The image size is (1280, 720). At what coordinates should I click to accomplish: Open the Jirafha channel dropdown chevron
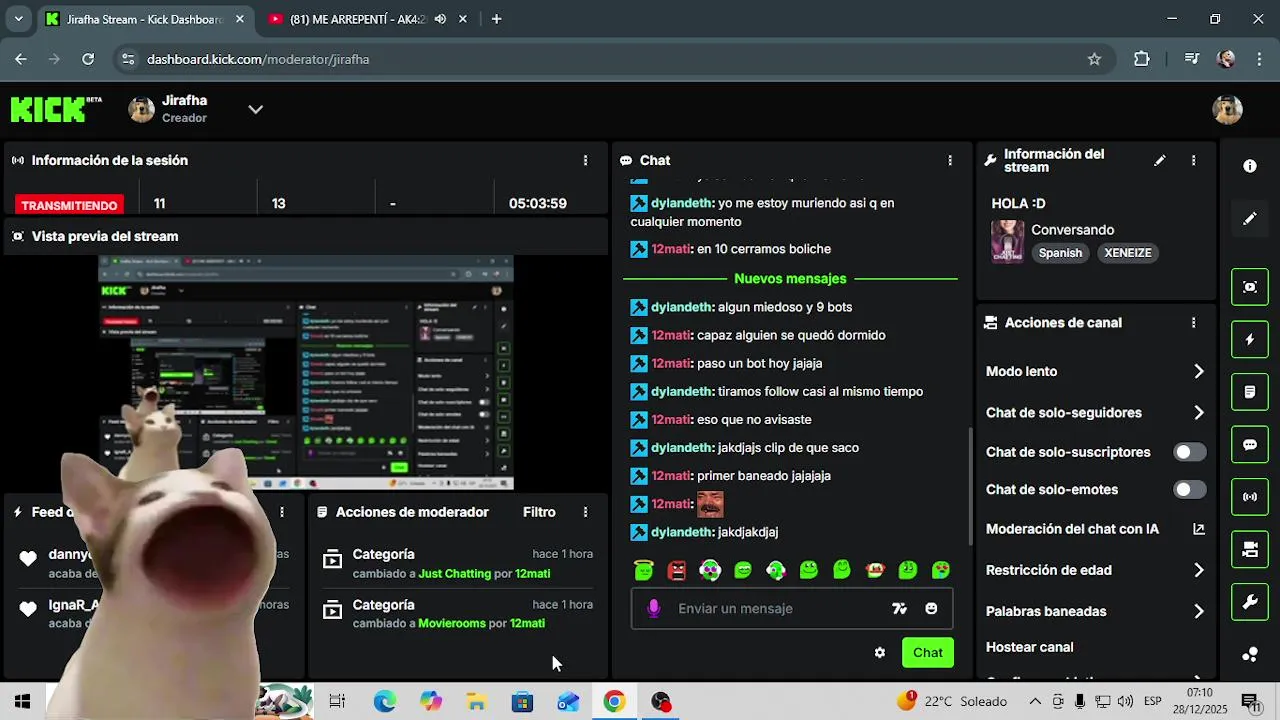point(256,109)
